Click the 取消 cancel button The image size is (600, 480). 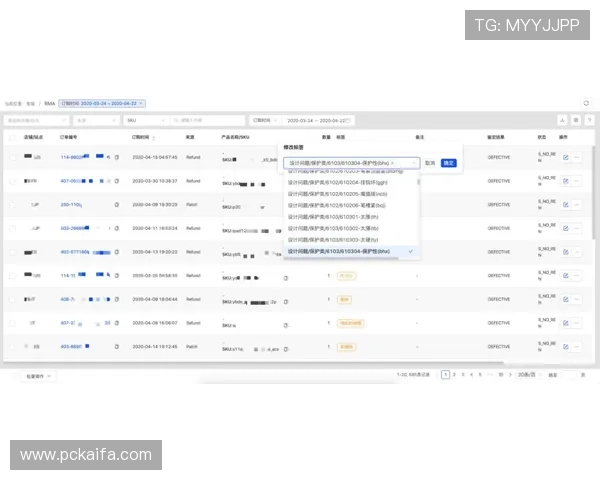430,162
